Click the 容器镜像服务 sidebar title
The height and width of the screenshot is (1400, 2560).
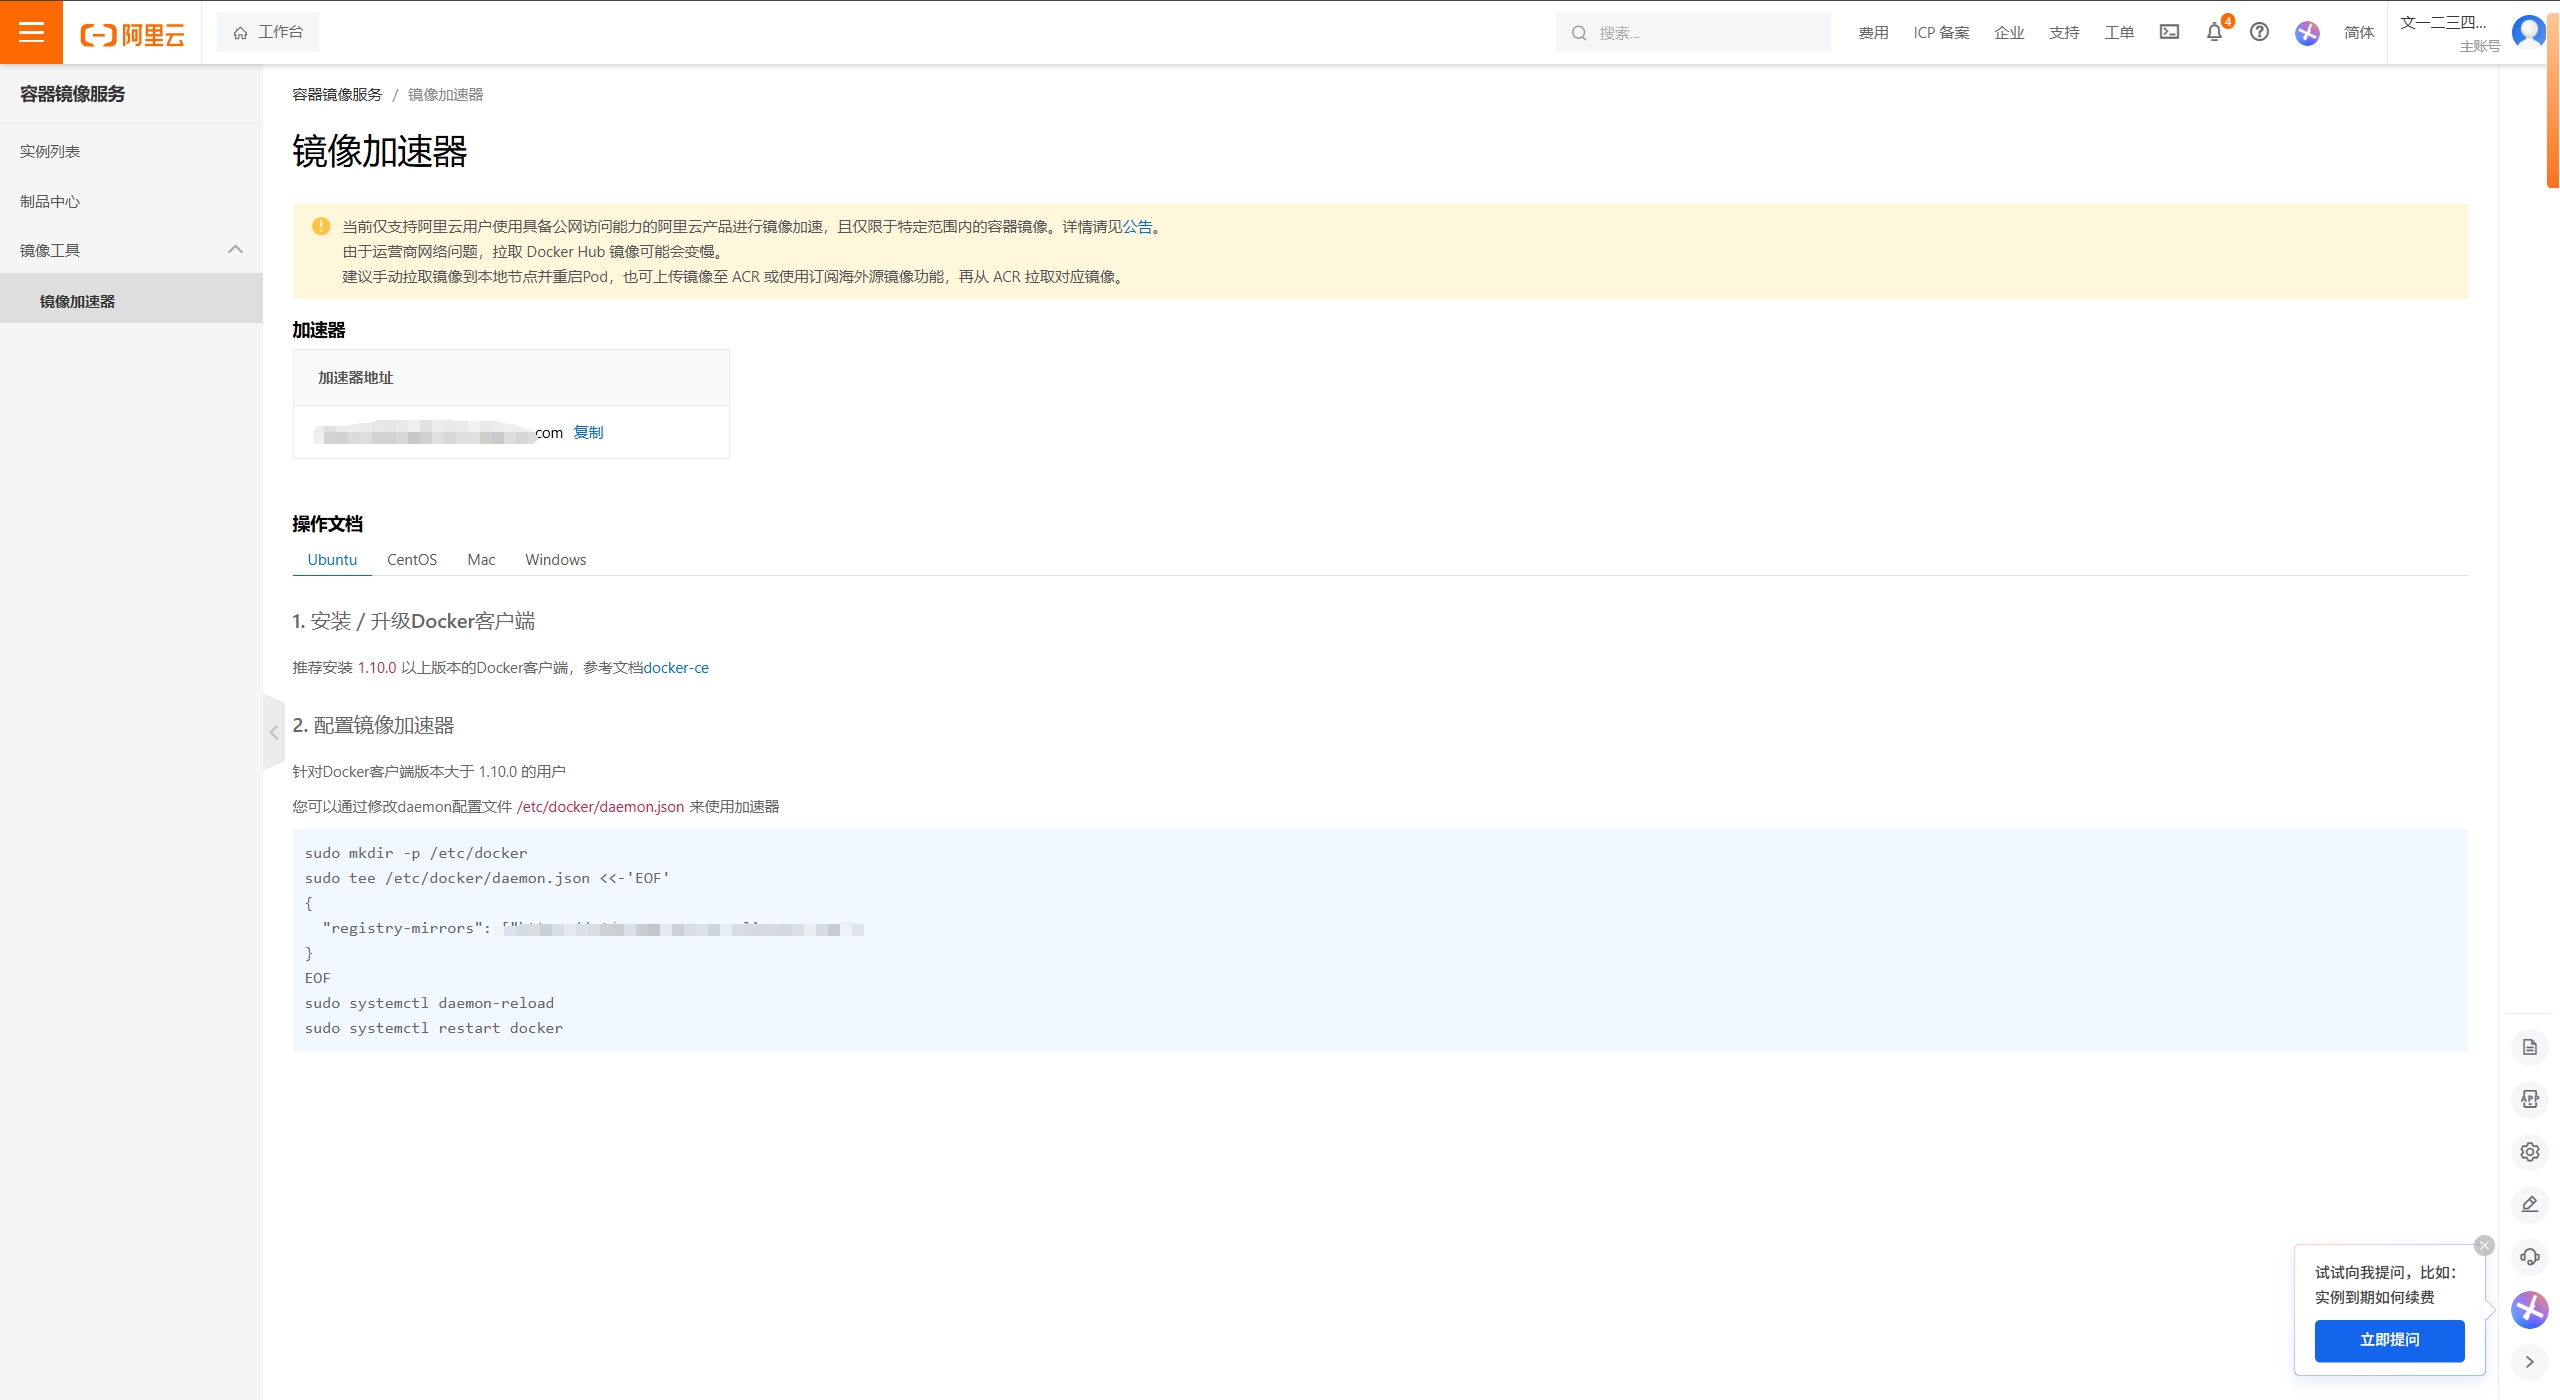73,94
